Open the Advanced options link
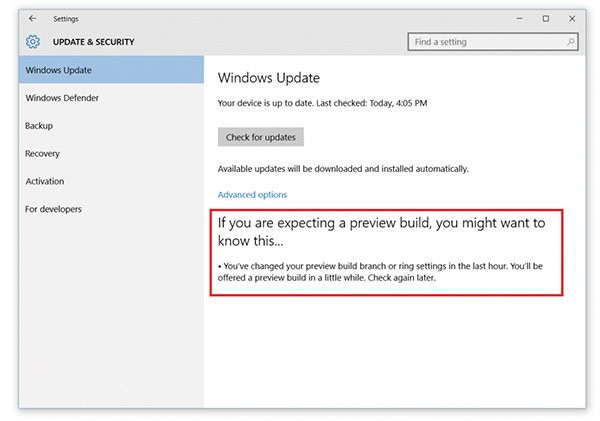 [252, 195]
